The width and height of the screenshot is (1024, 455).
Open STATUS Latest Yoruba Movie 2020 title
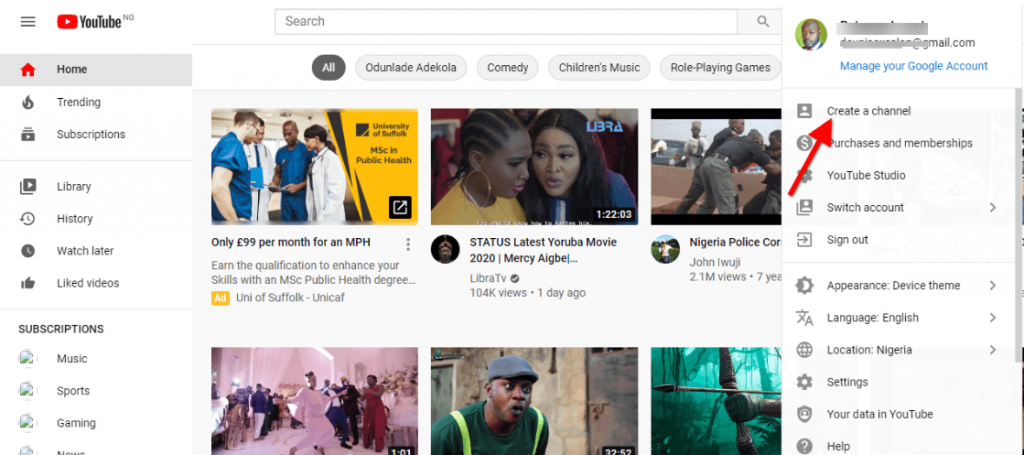coord(543,250)
